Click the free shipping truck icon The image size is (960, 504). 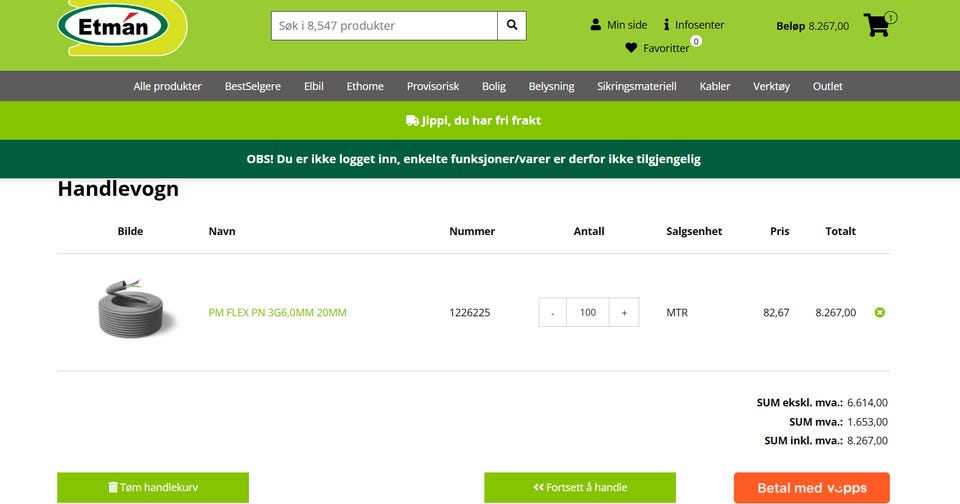(412, 121)
